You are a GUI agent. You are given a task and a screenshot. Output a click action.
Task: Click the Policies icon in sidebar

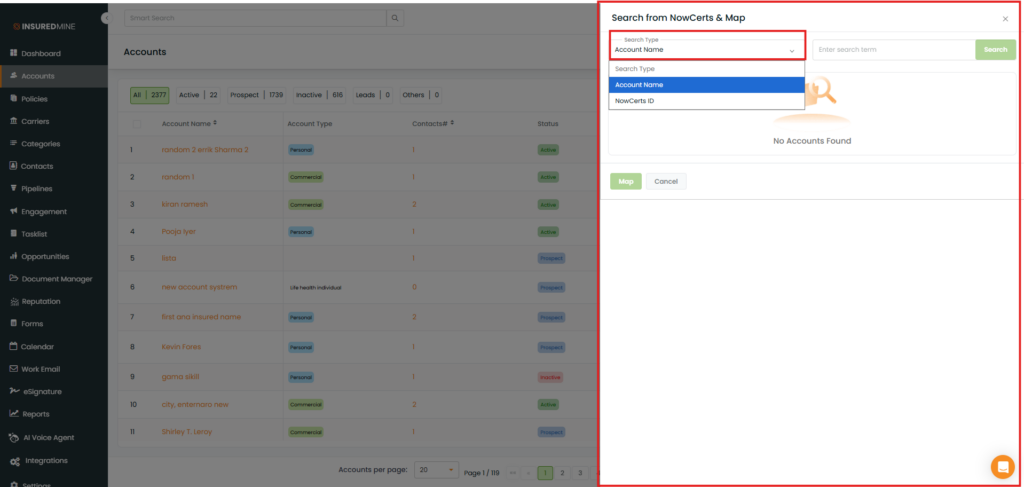[14, 99]
